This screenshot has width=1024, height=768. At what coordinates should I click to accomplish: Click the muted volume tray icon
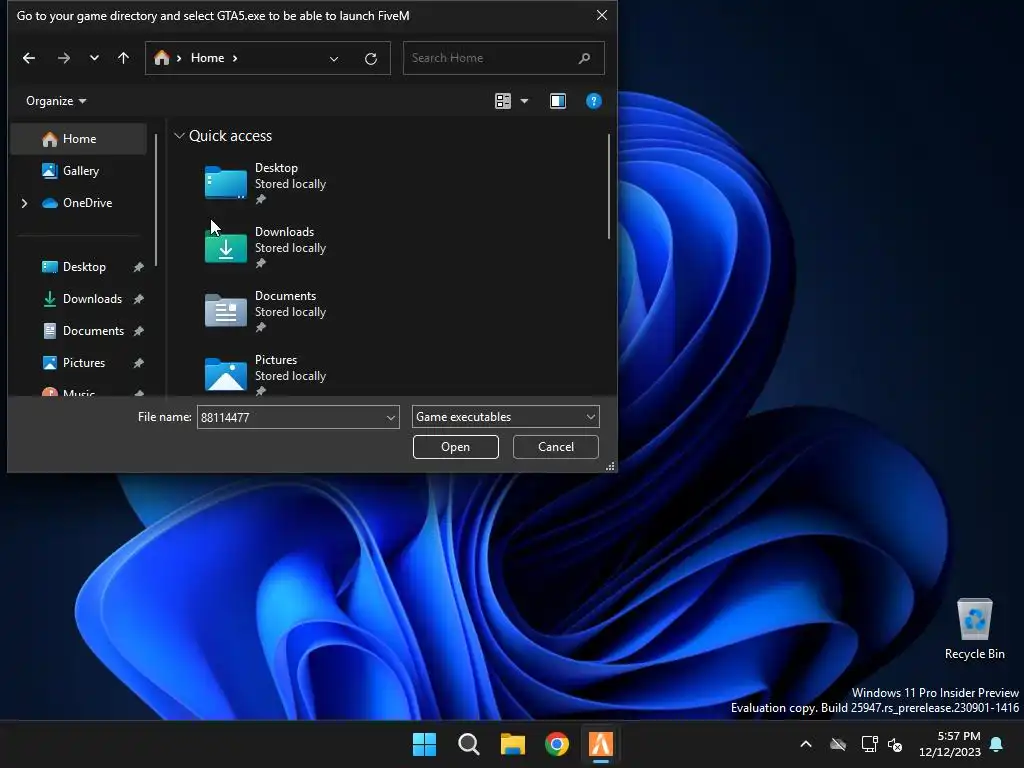pyautogui.click(x=895, y=744)
